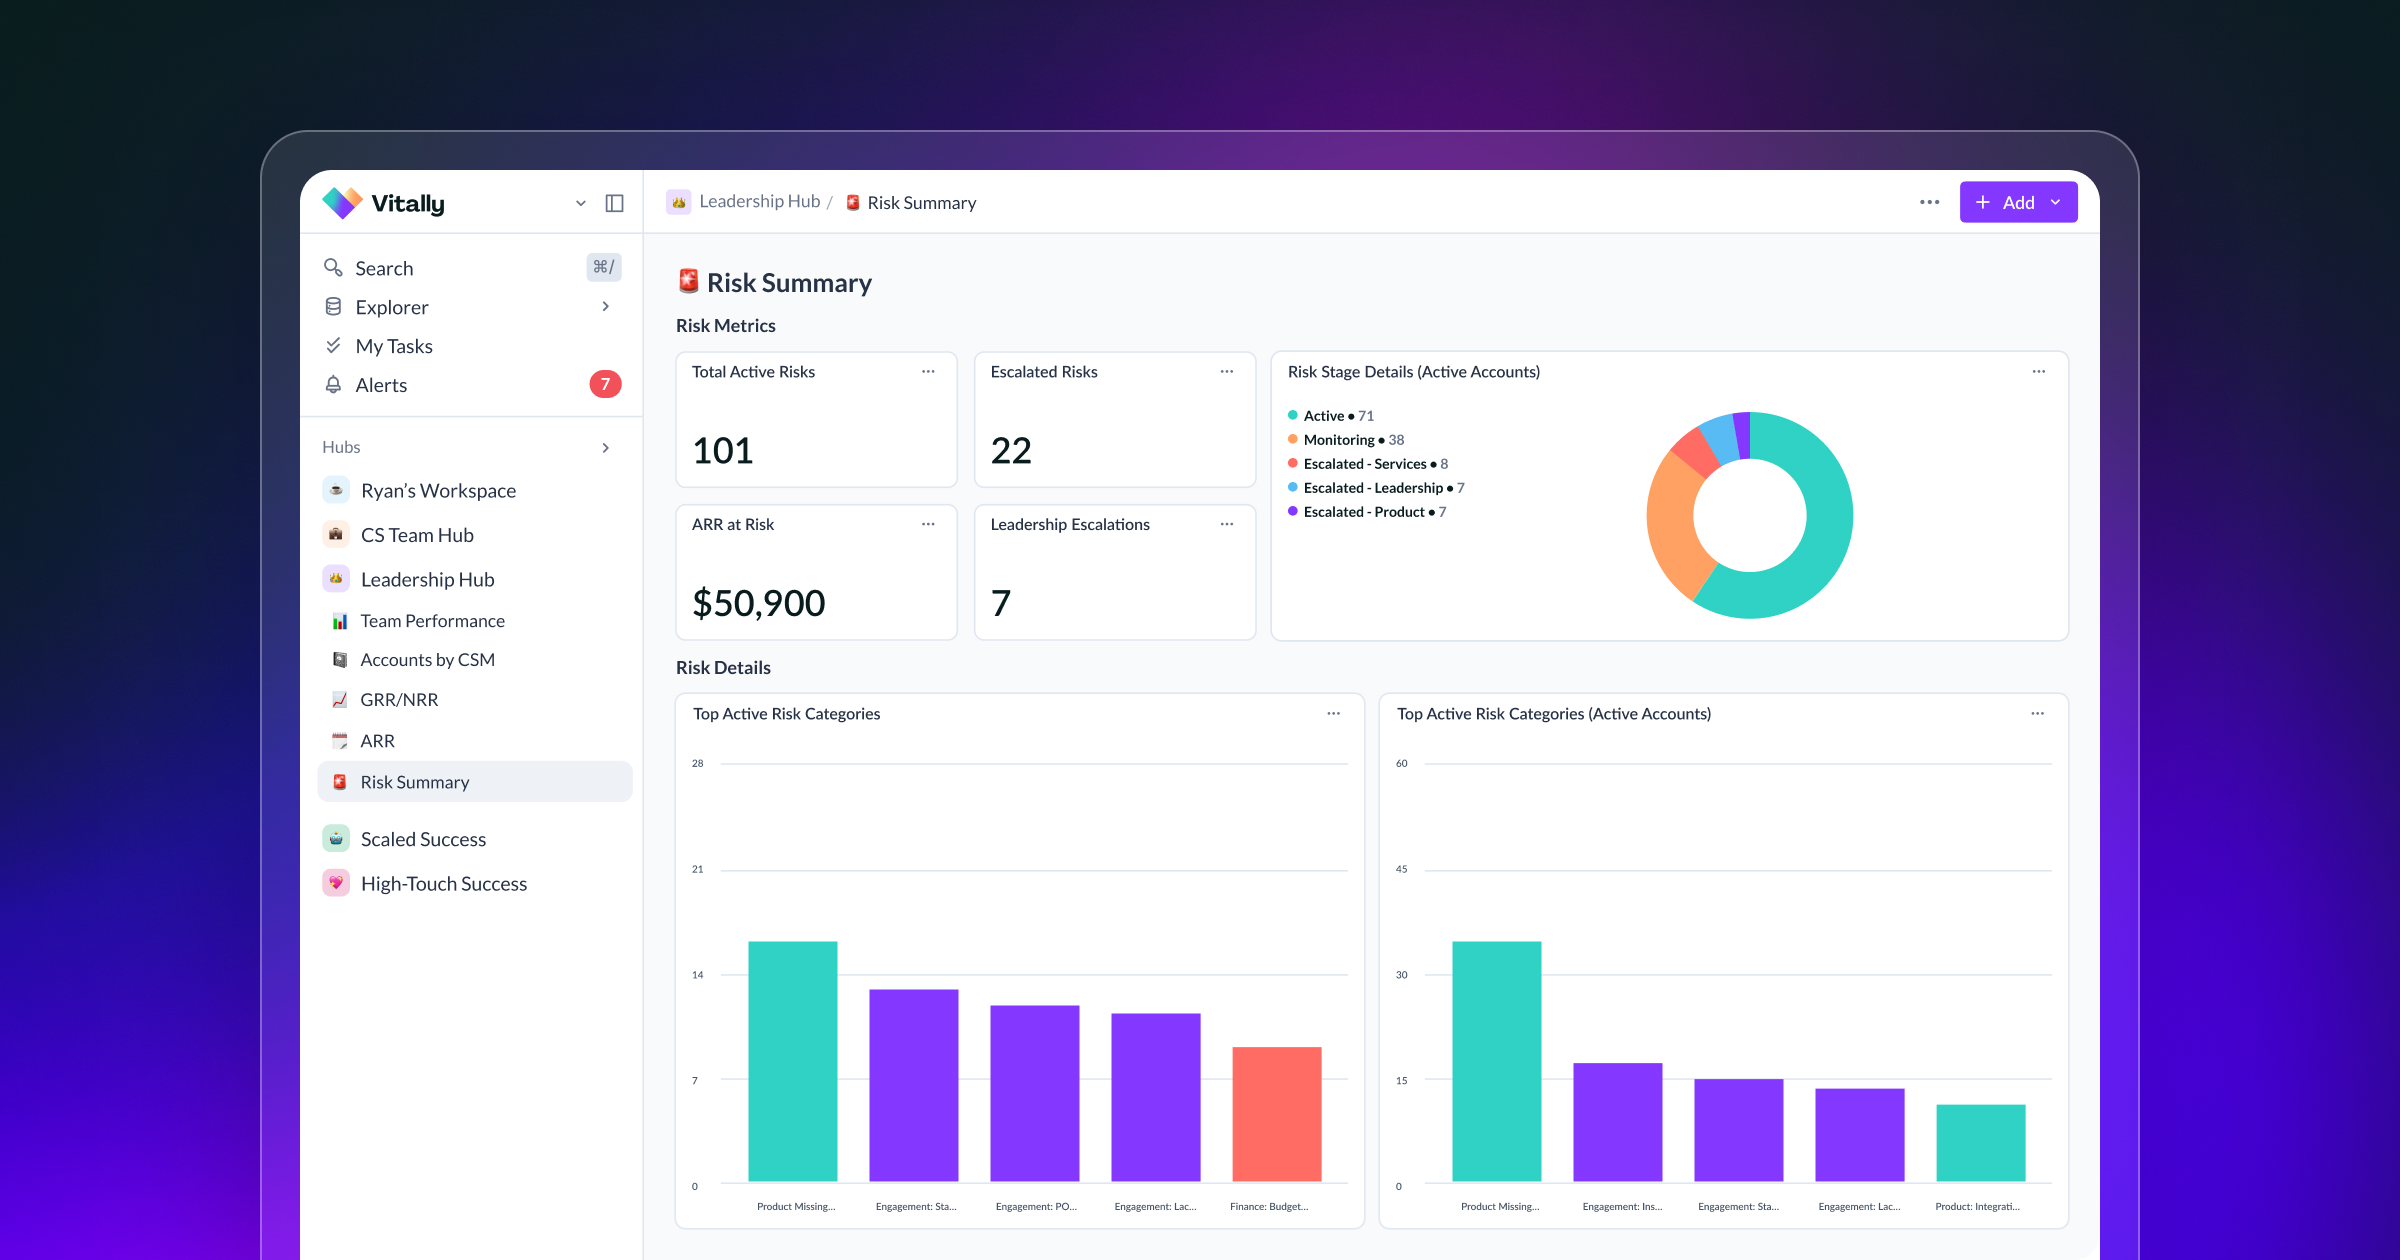Screen dimensions: 2400x1260
Task: Click the red alerts count badge
Action: click(x=605, y=385)
